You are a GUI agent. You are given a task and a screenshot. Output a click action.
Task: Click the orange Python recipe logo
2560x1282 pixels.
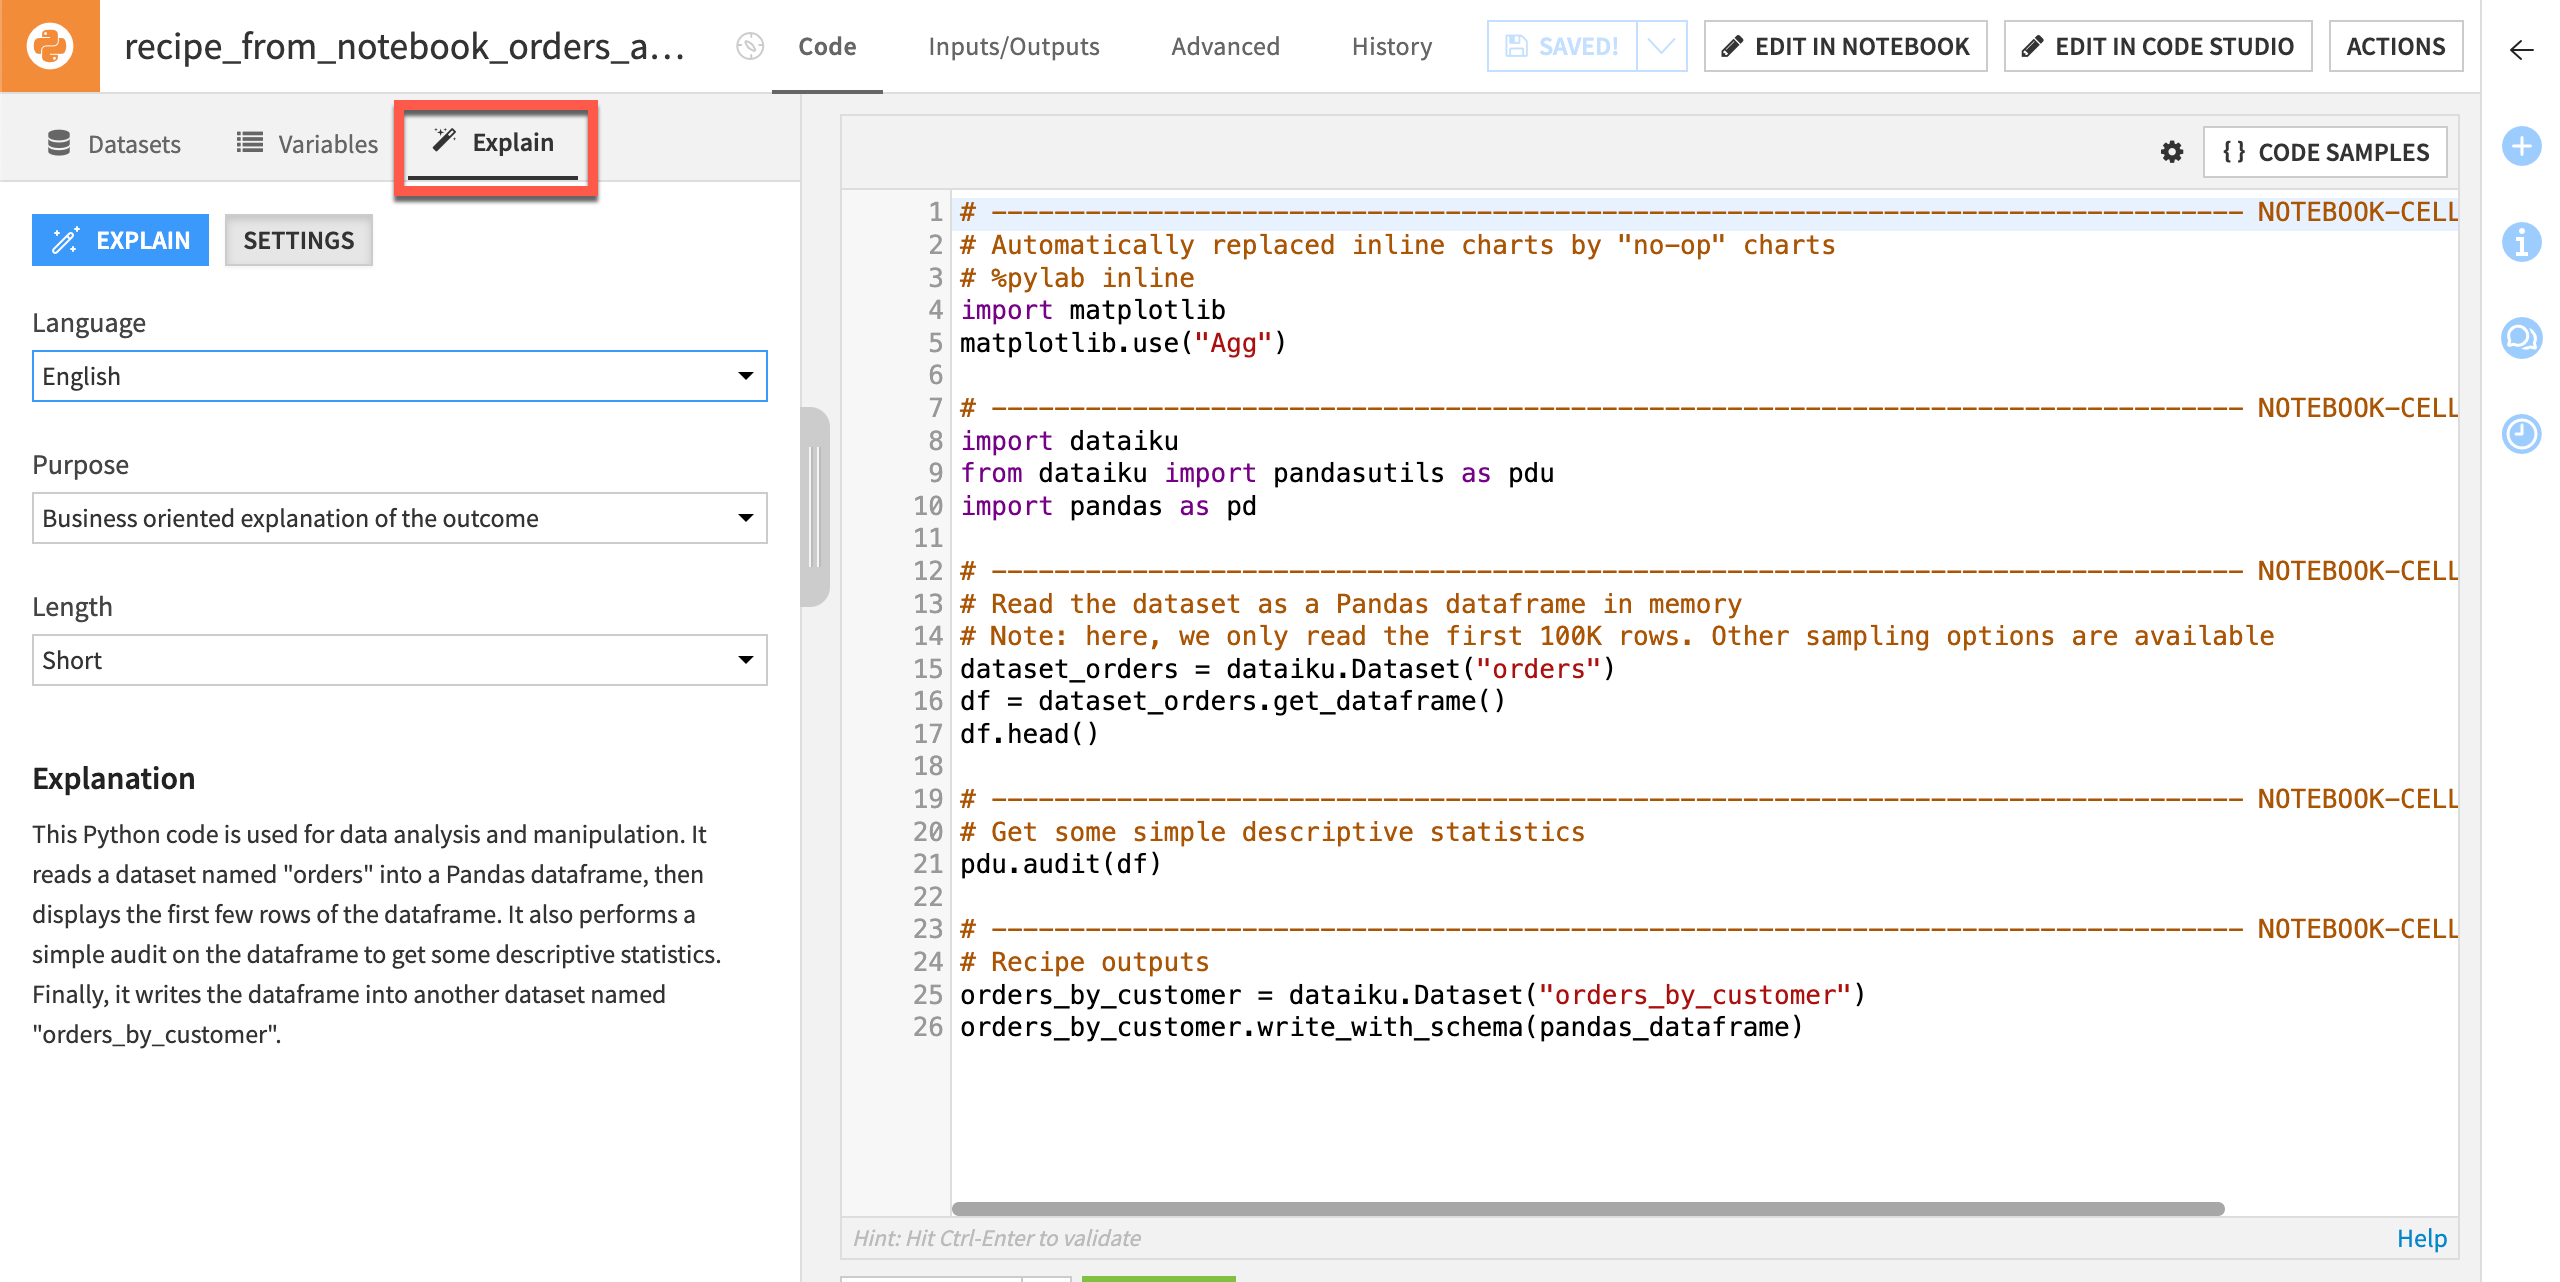[x=50, y=46]
